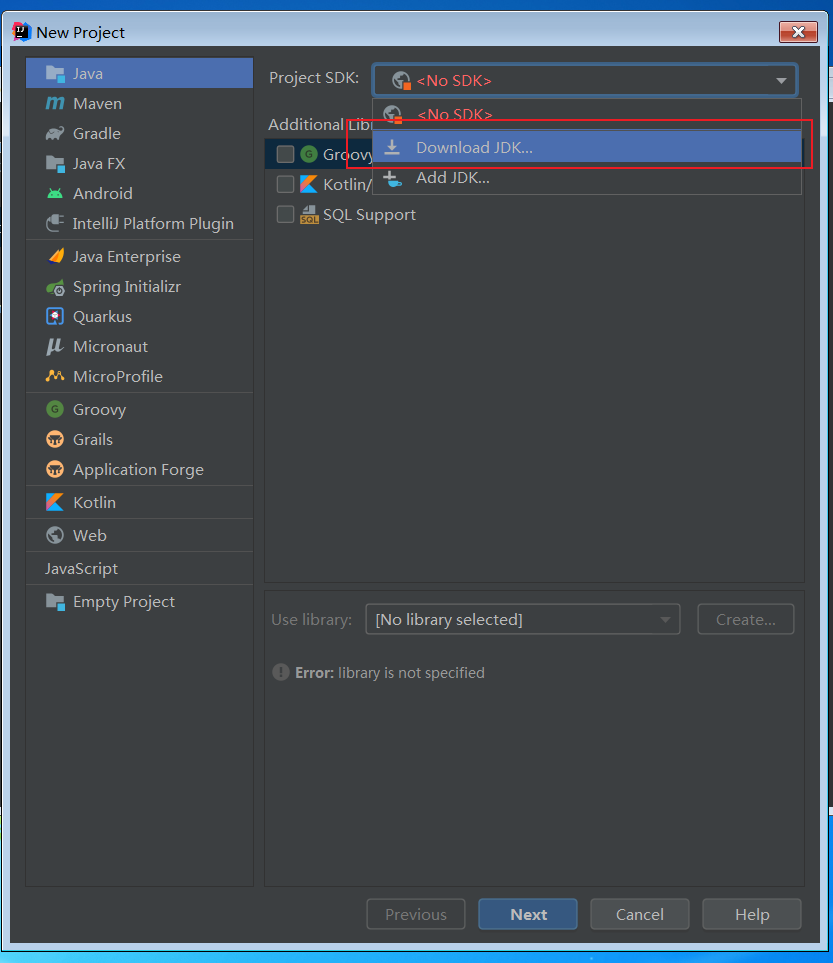Click the Next button

click(x=528, y=914)
